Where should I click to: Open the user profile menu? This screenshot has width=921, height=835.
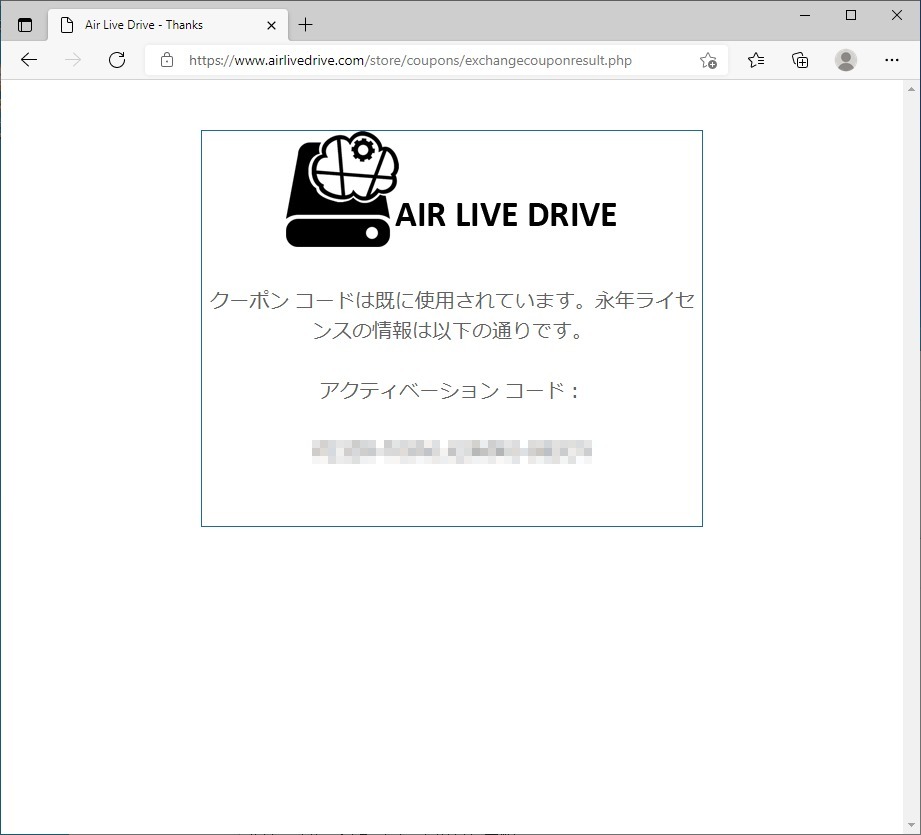pos(845,60)
